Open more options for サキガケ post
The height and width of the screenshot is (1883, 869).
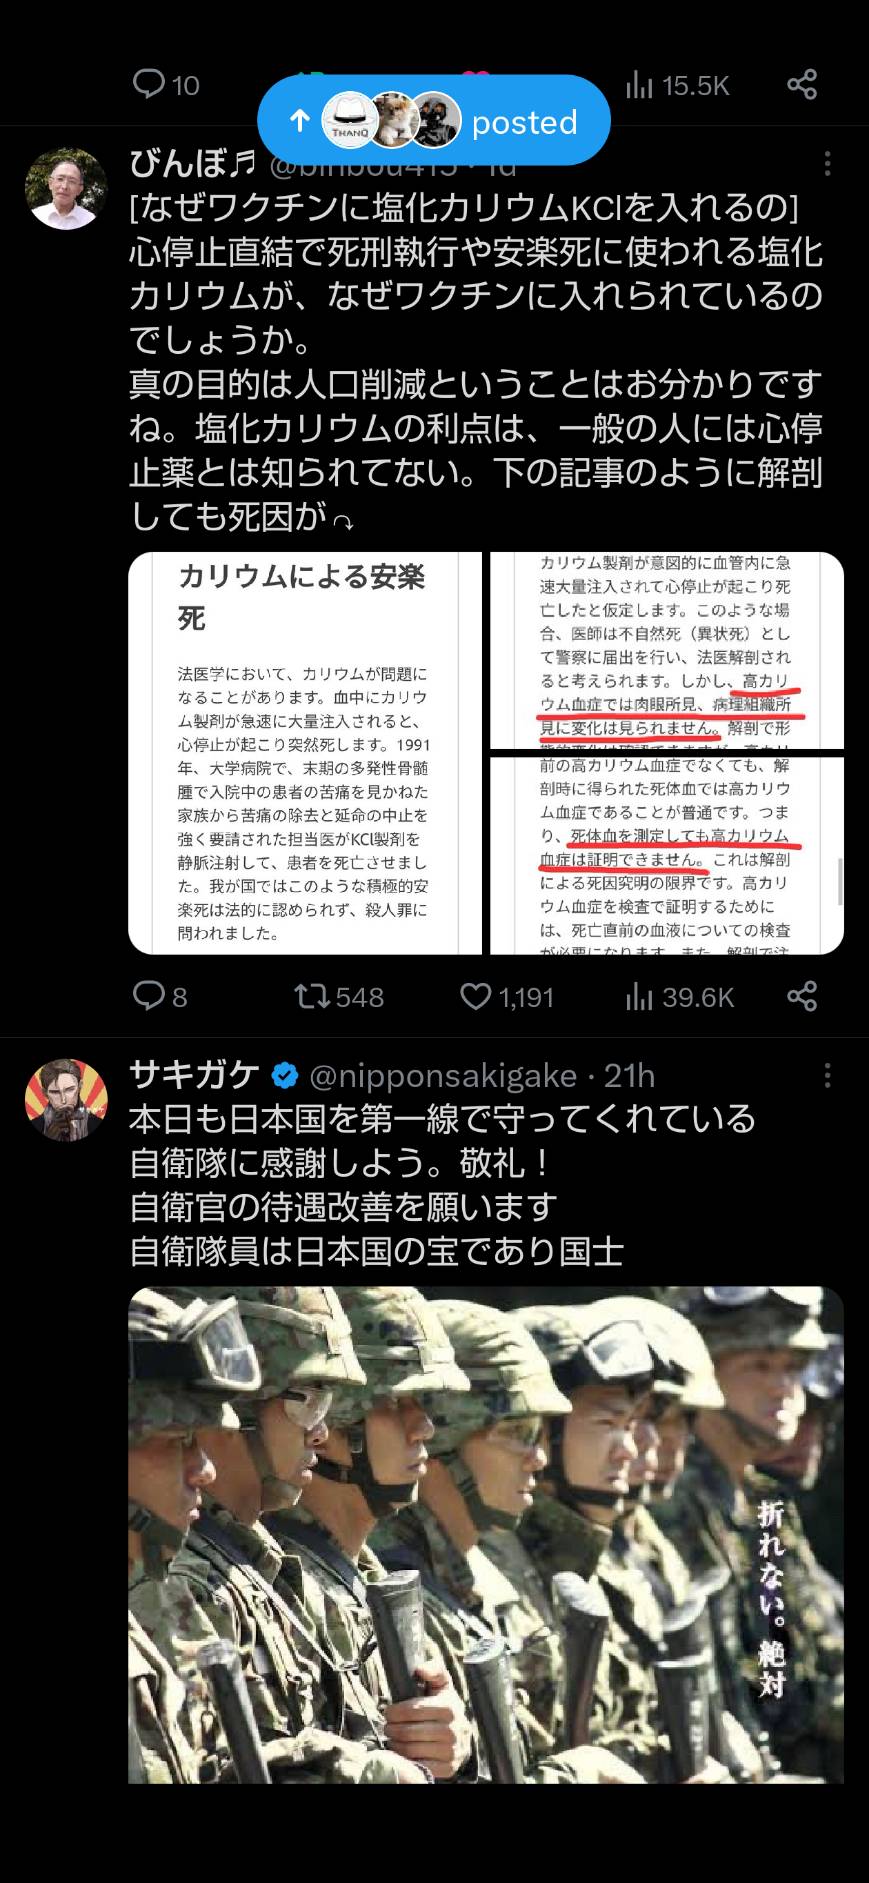[827, 1075]
